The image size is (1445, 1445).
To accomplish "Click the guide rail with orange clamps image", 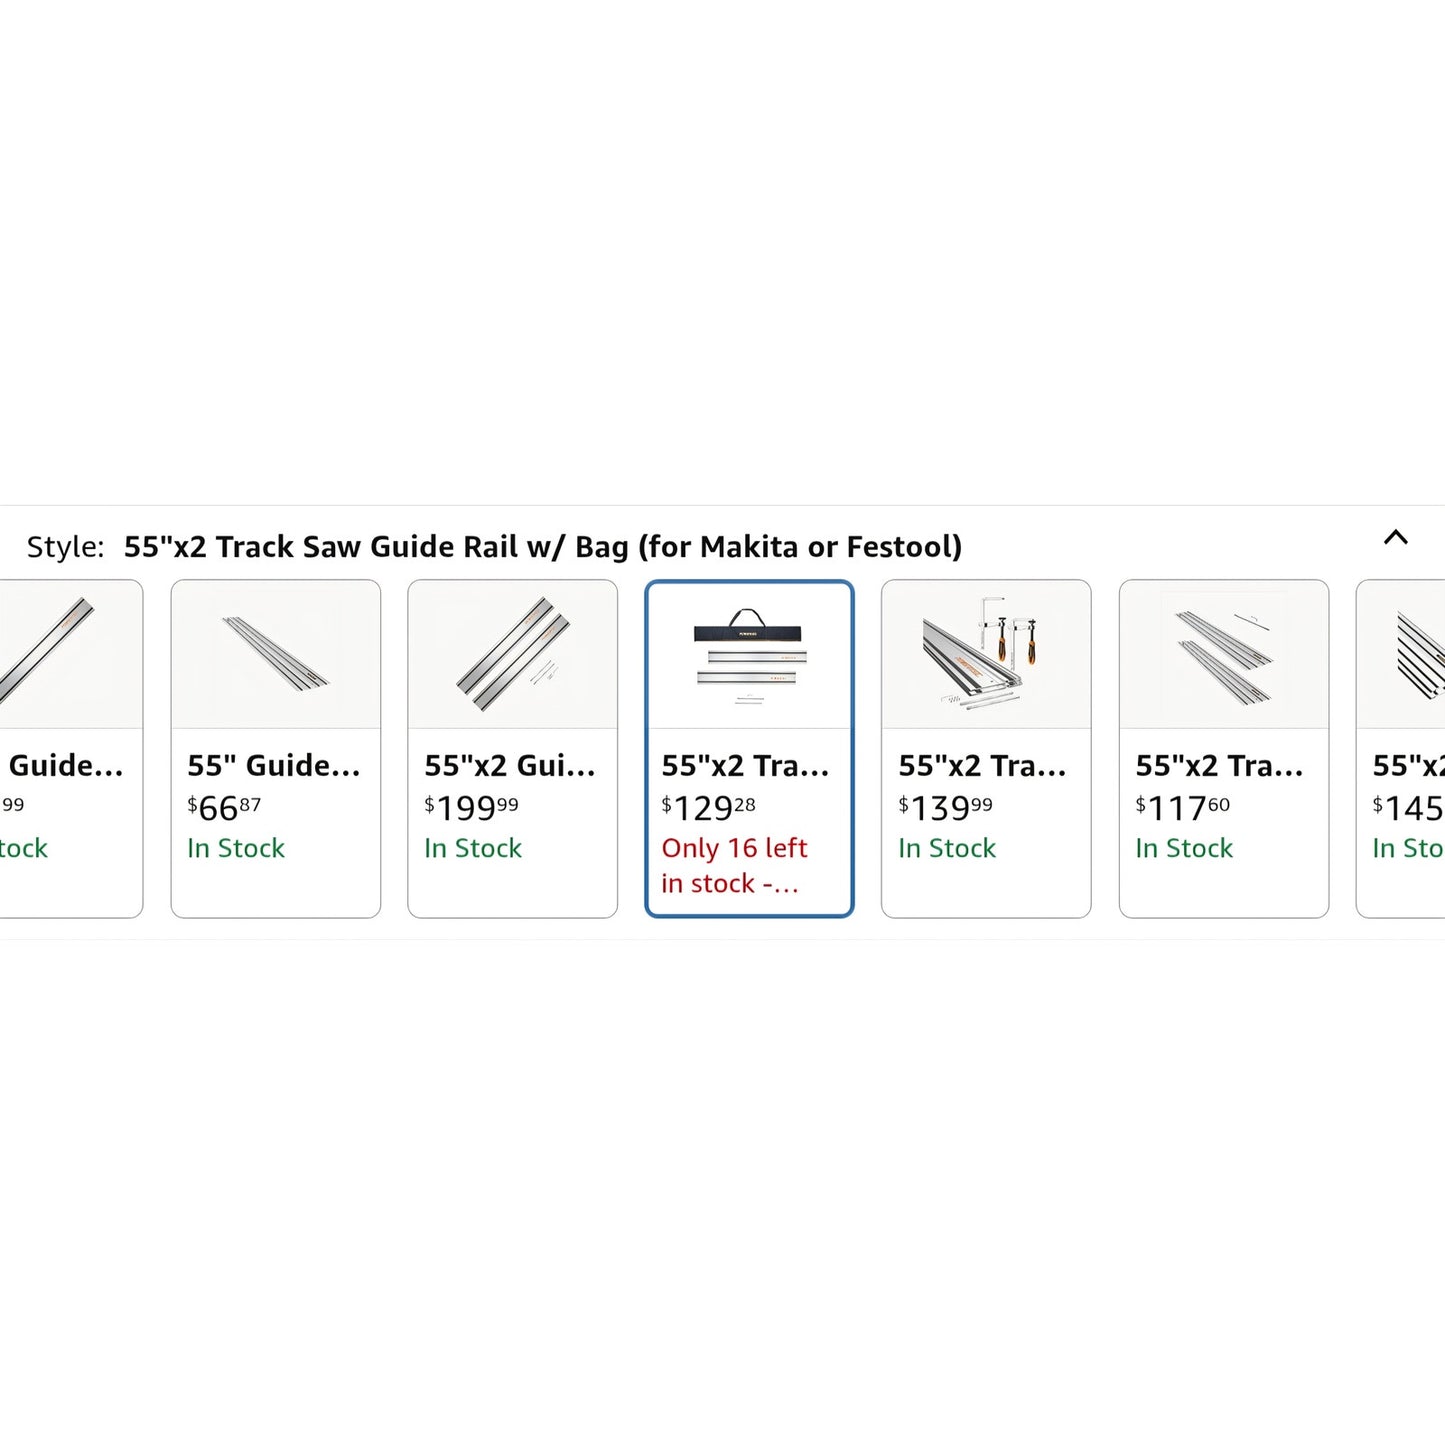I will (x=985, y=656).
